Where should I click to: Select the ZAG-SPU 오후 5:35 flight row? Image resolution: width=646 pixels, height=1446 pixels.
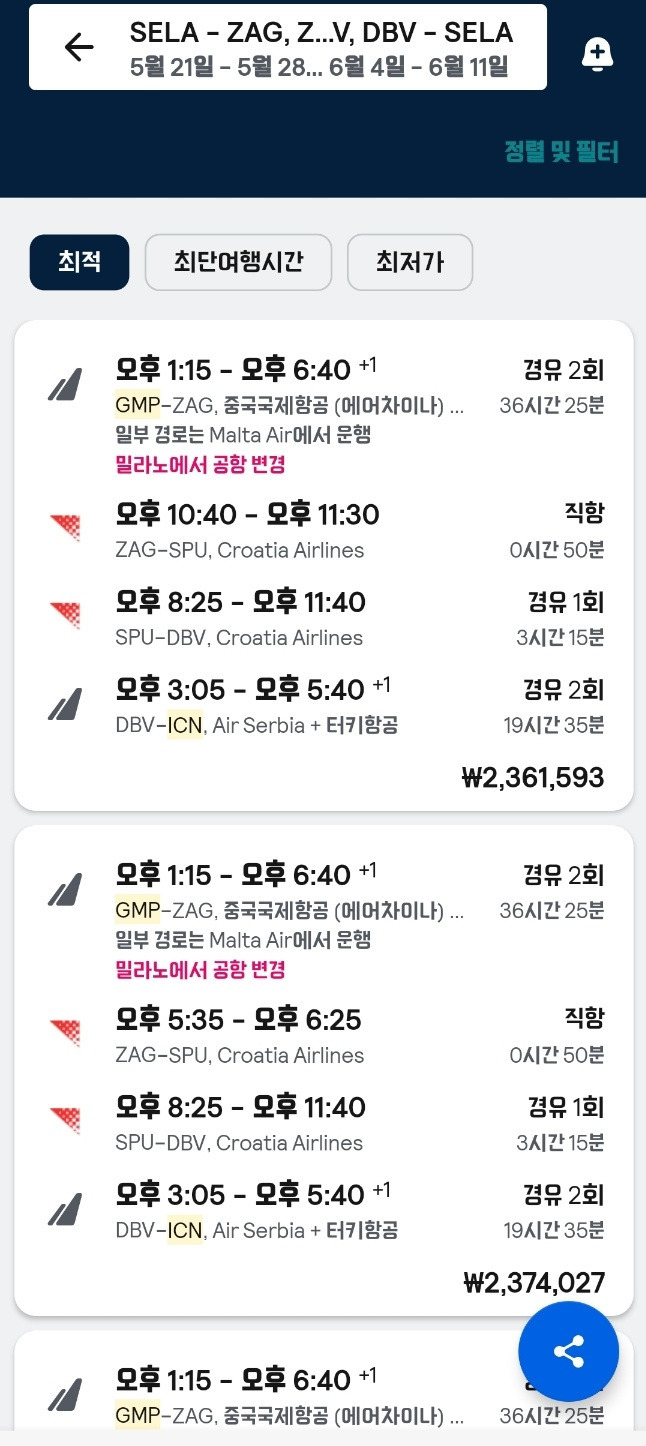[x=330, y=1036]
